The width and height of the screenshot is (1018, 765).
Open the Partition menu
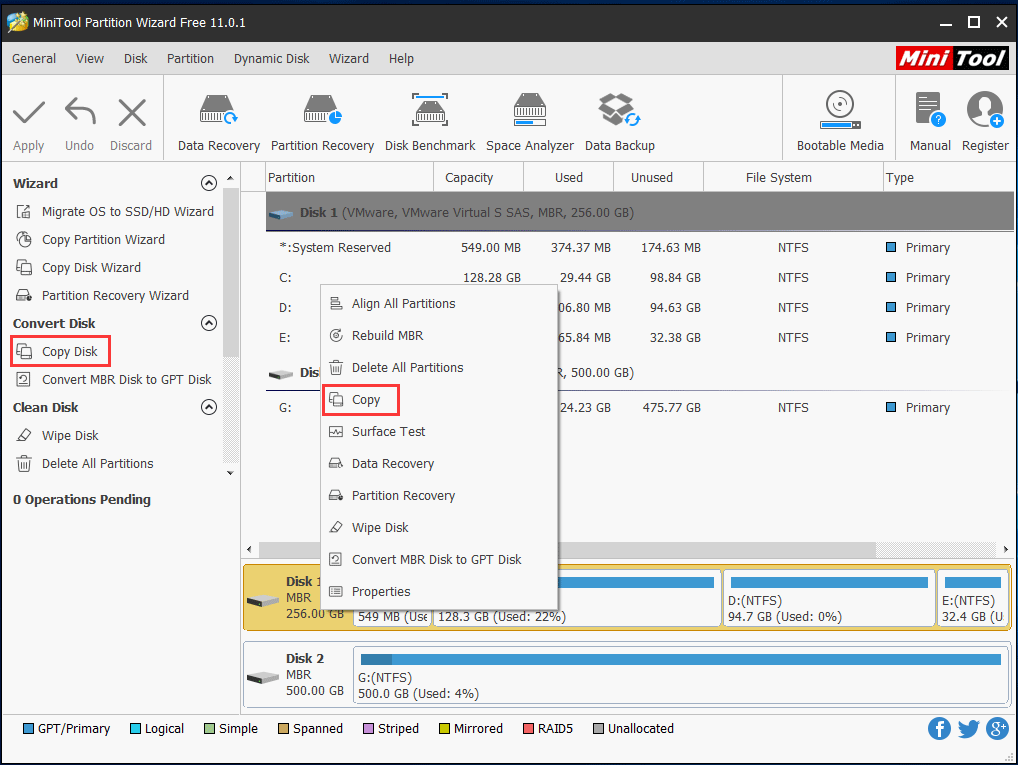pos(190,58)
